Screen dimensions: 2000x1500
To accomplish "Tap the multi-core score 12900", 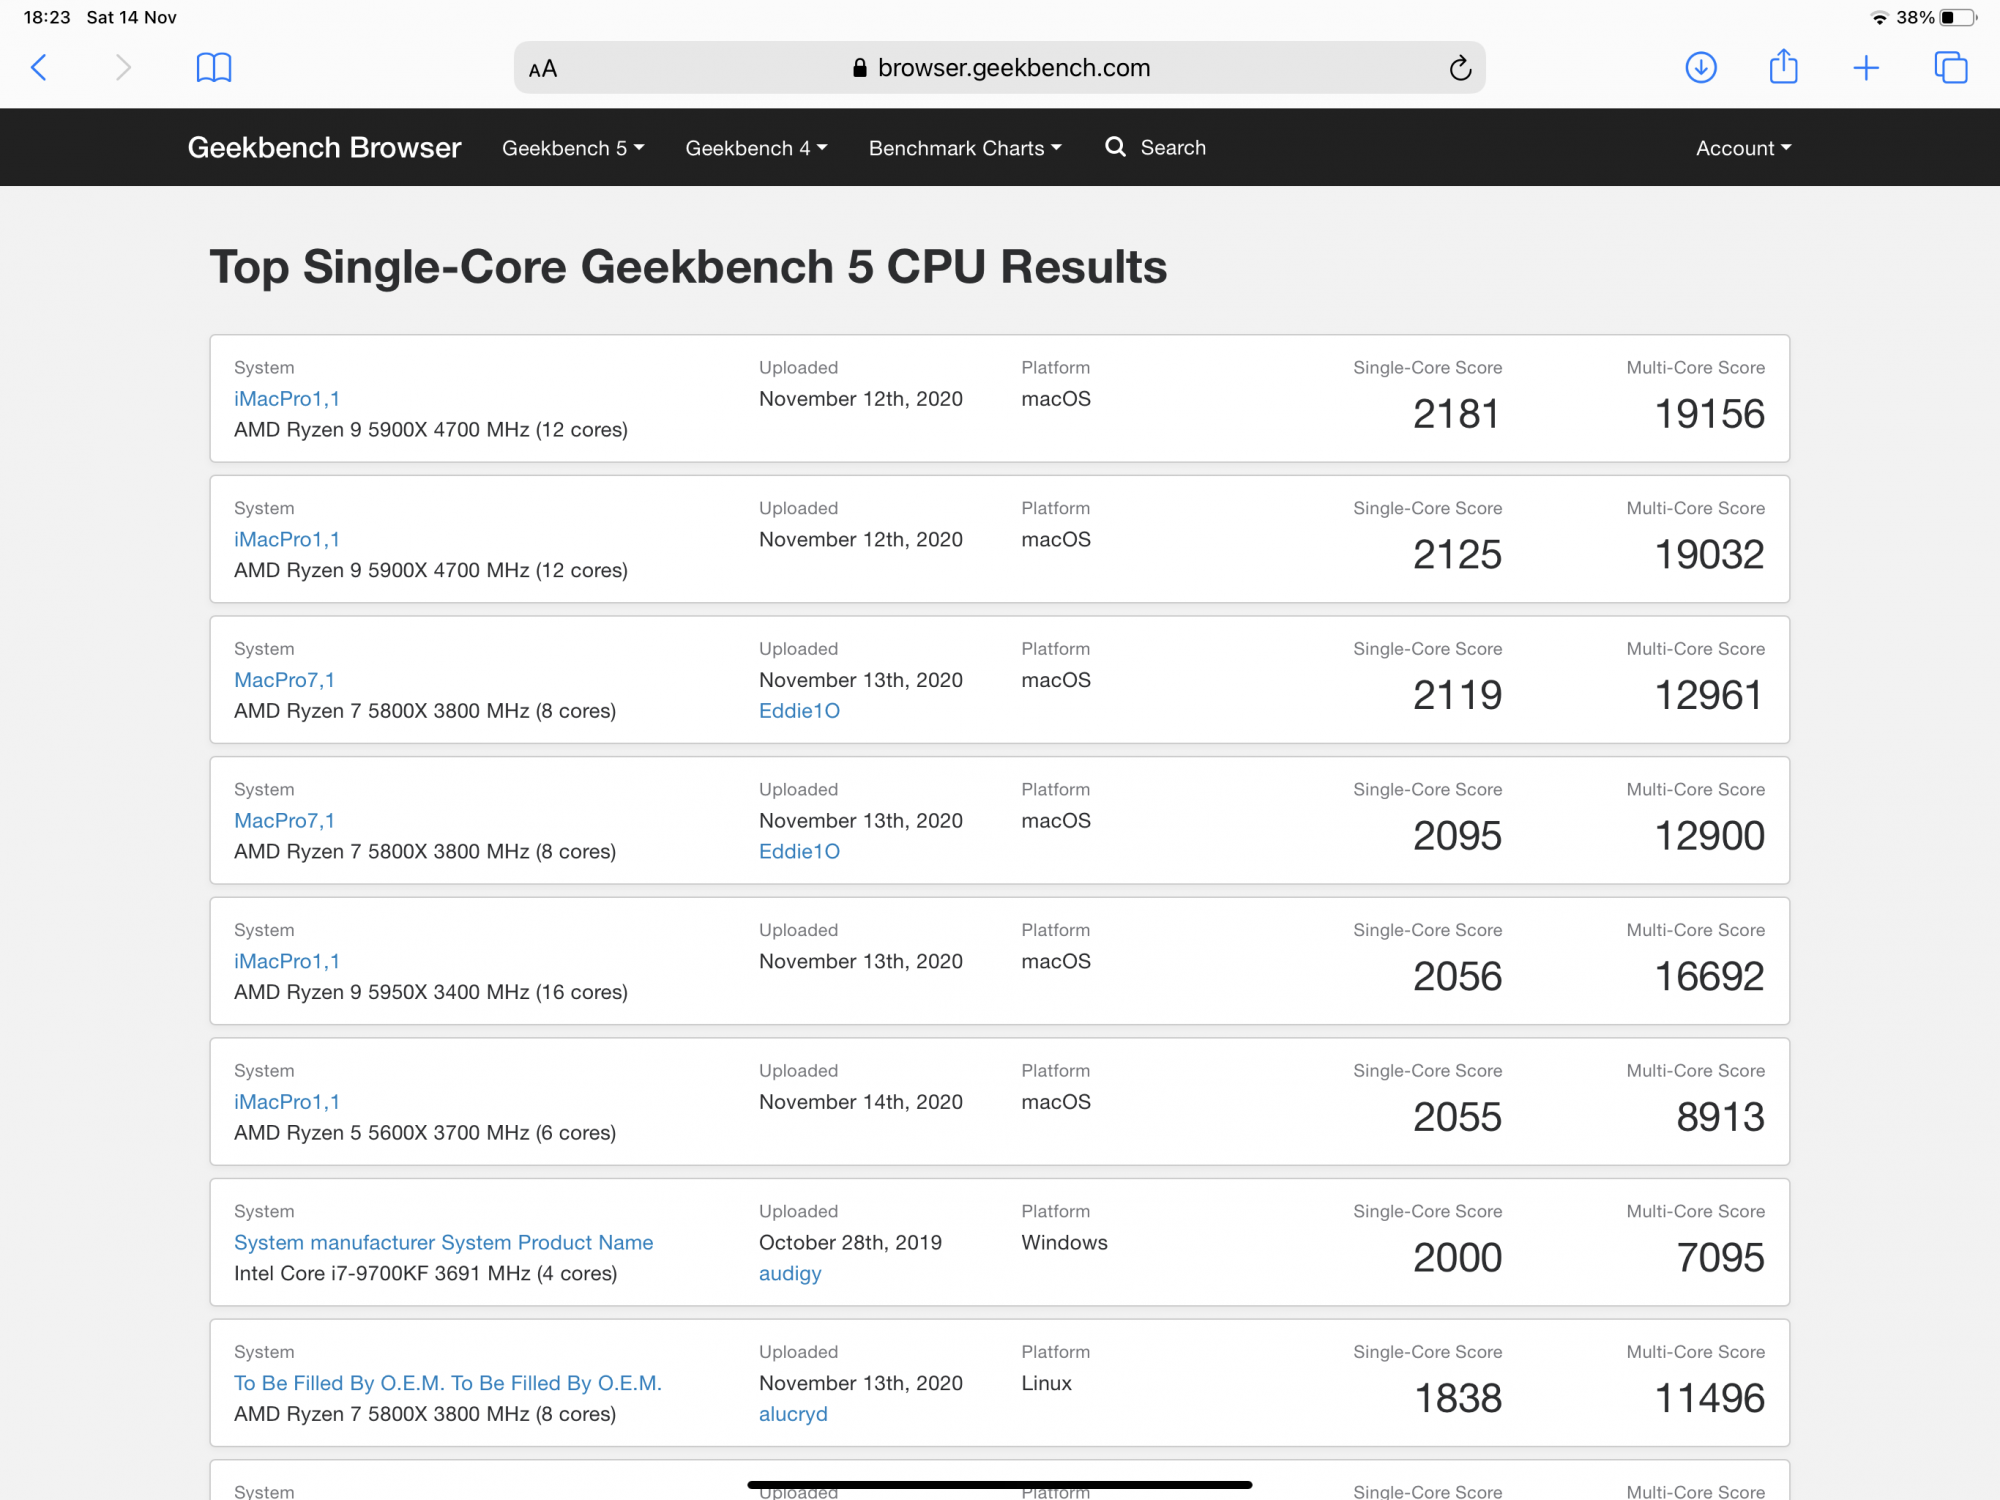I will pyautogui.click(x=1709, y=836).
